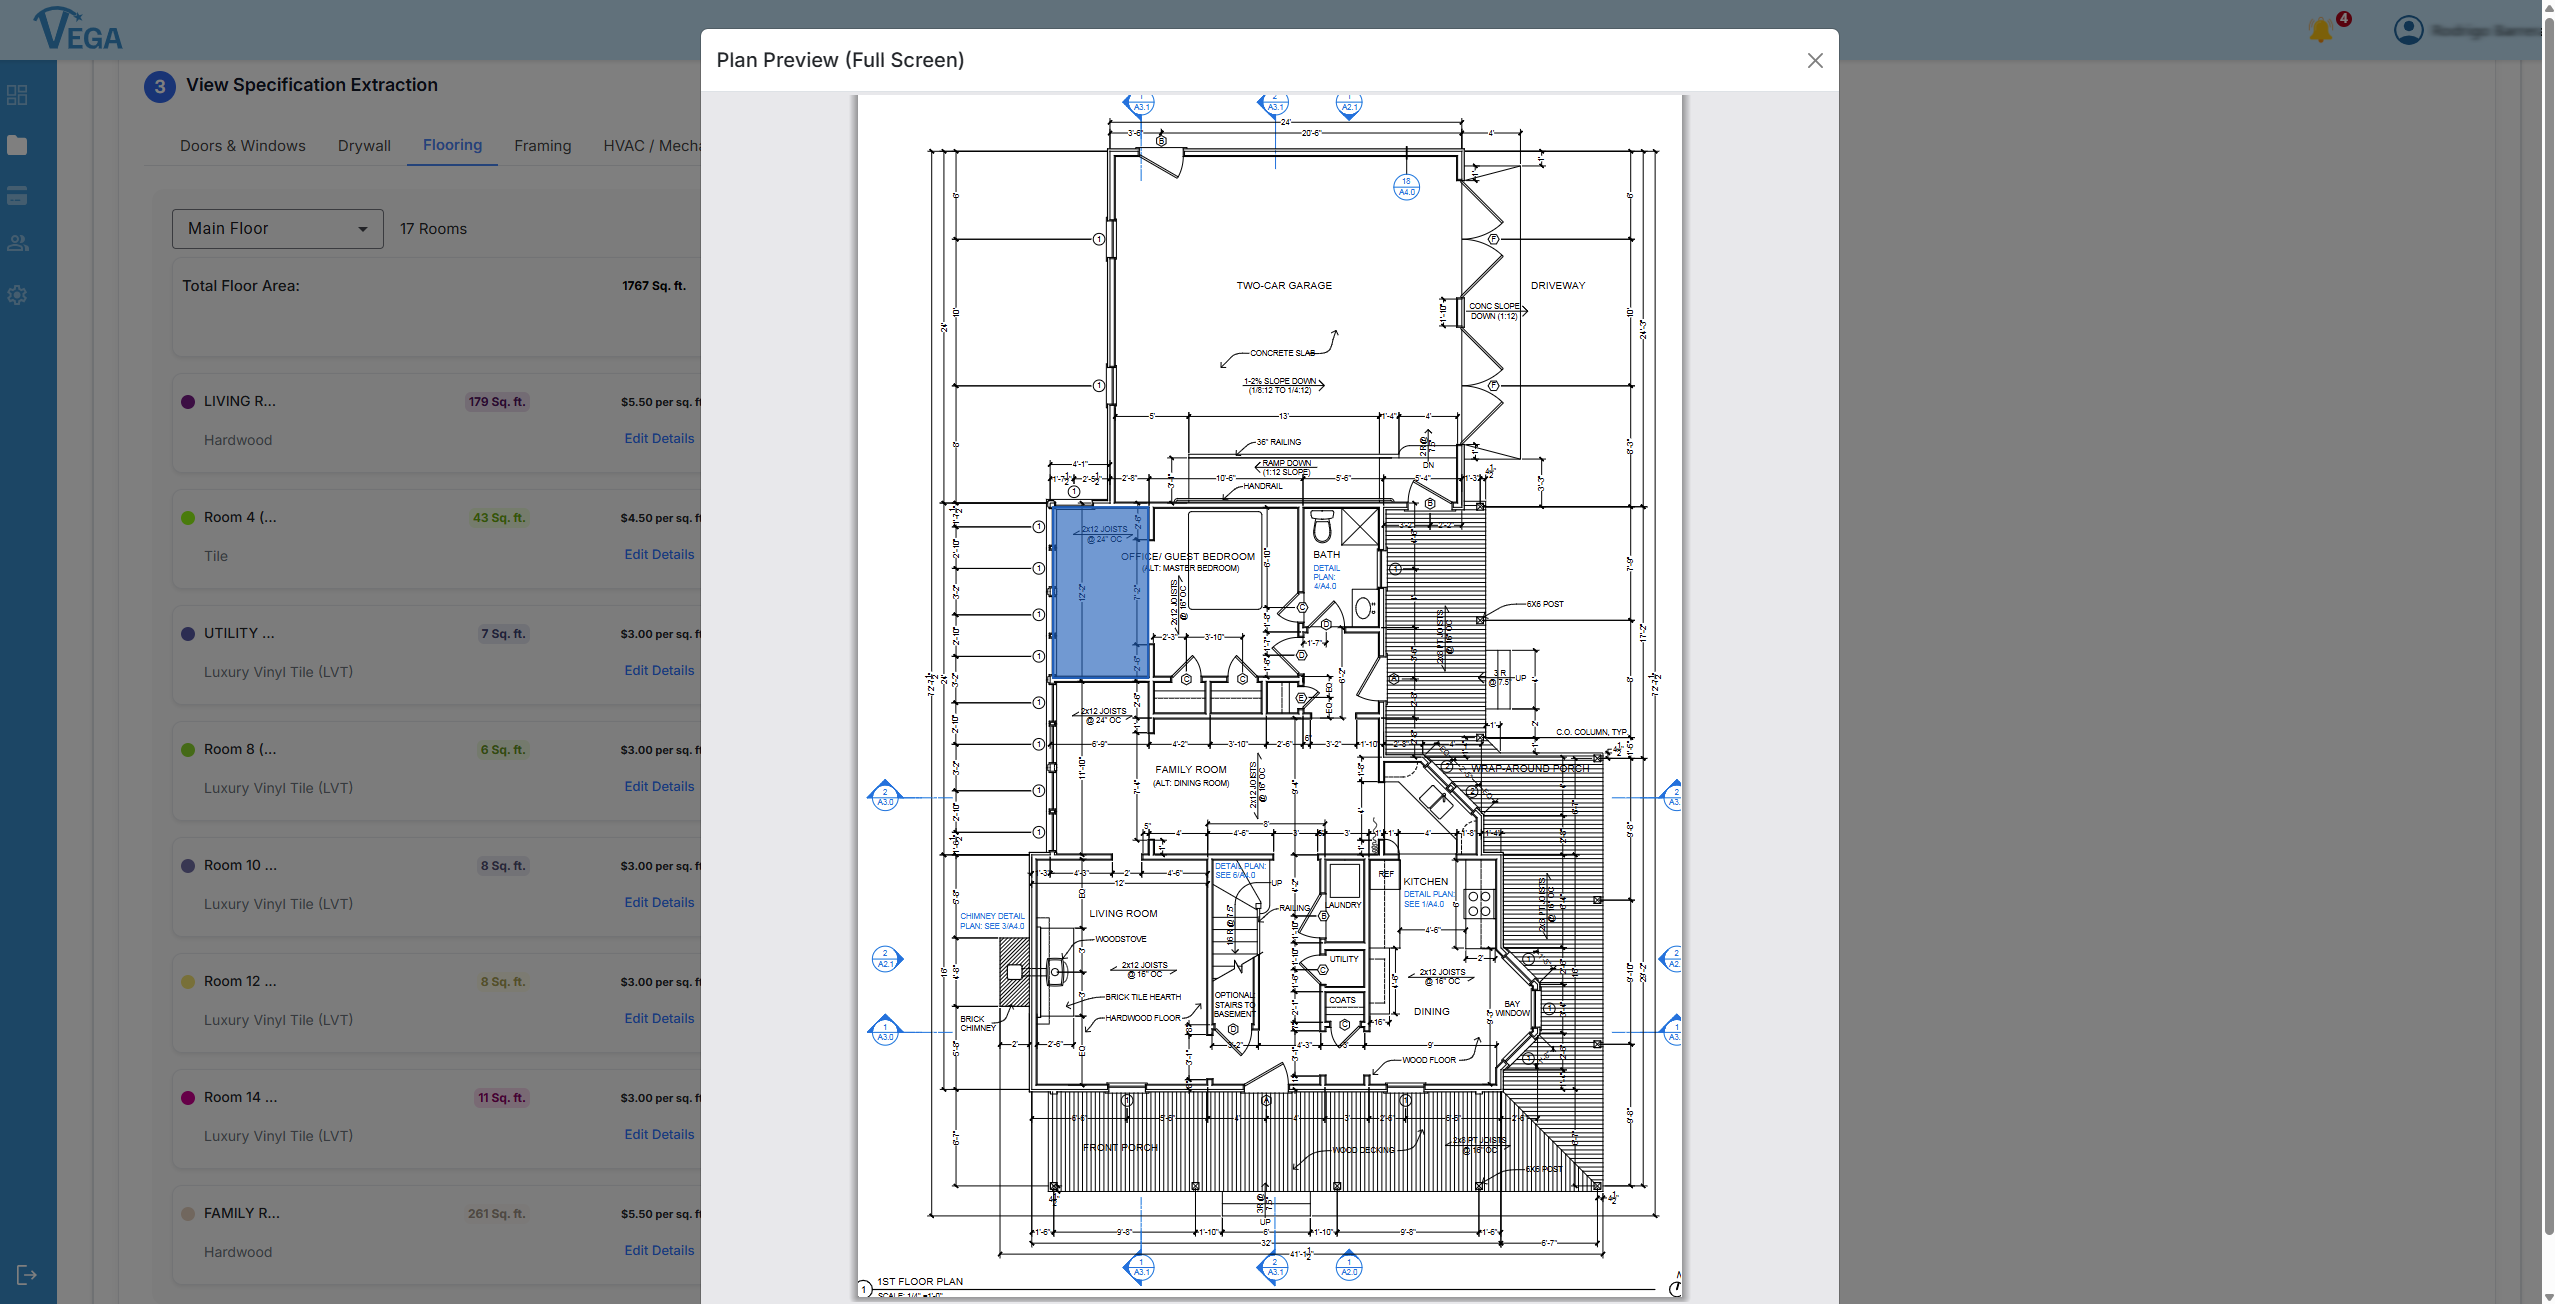The image size is (2555, 1304).
Task: Click Edit Details for LIVING R... room
Action: tap(659, 438)
